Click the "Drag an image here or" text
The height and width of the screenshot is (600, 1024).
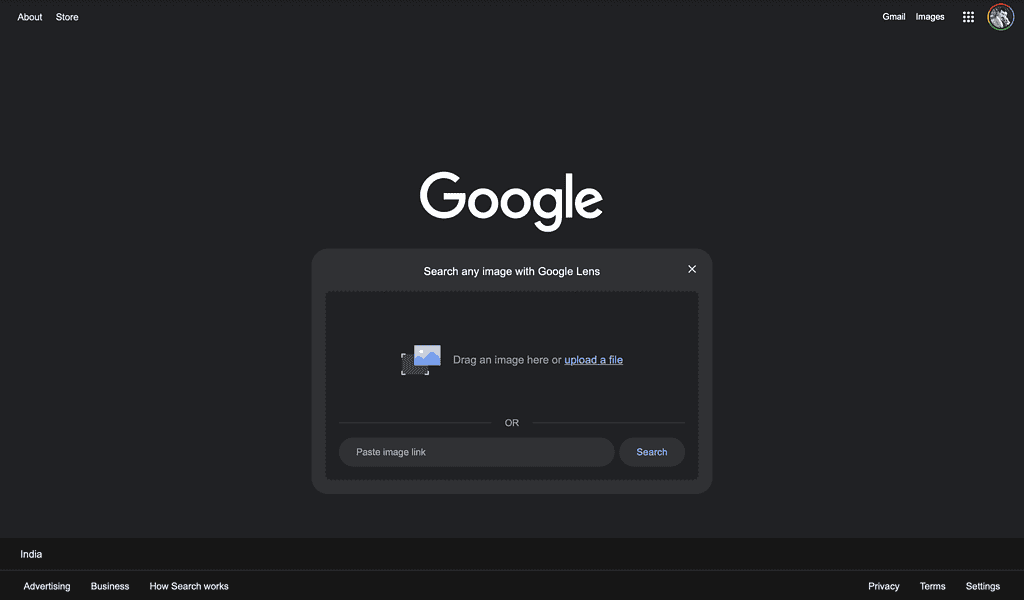(507, 360)
